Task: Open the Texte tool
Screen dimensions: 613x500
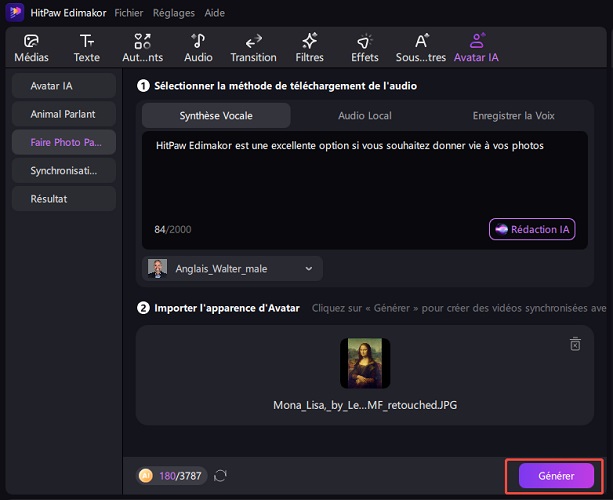Action: click(x=87, y=48)
